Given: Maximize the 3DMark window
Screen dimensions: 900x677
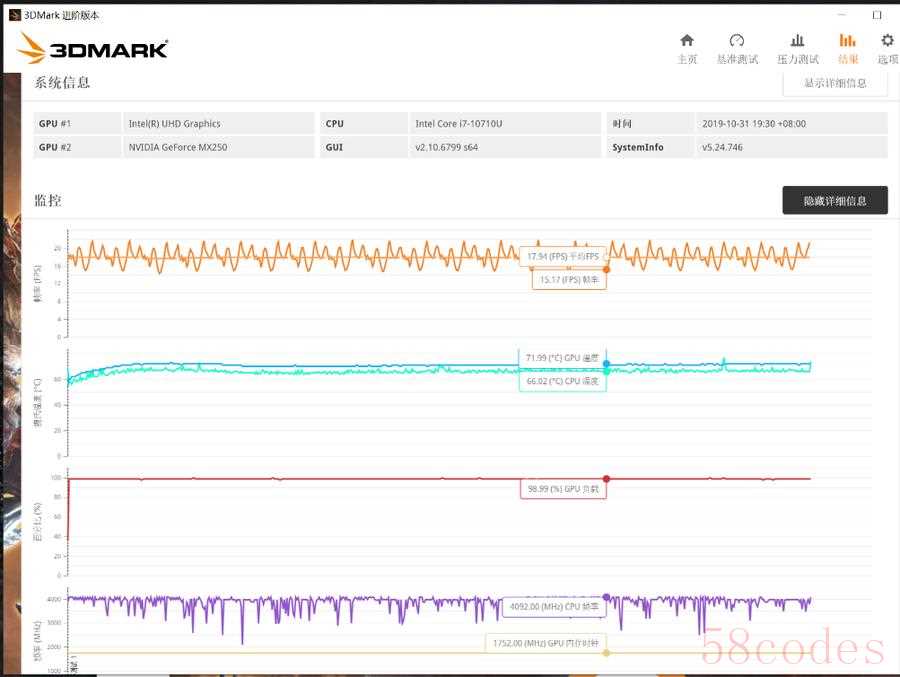Looking at the screenshot, I should [x=877, y=15].
